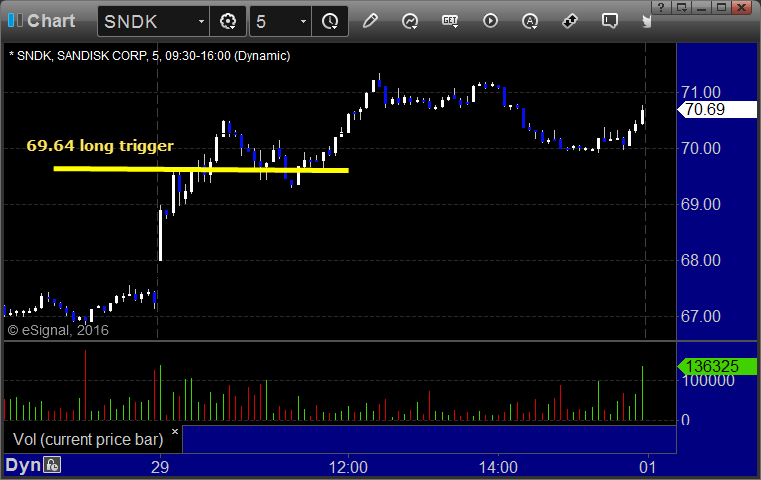761x480 pixels.
Task: Click the bar replay play button
Action: pyautogui.click(x=490, y=21)
